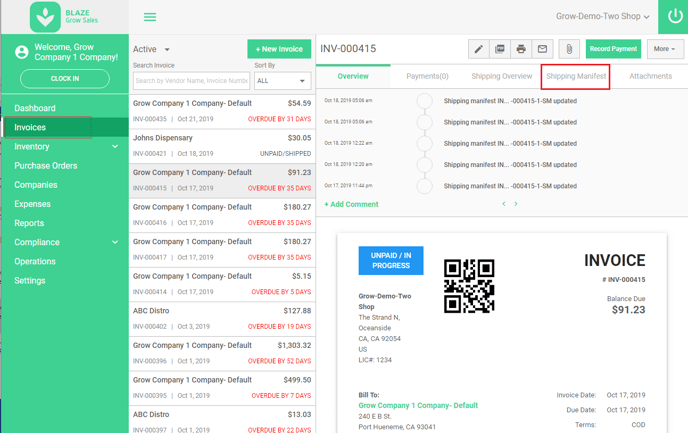Switch to the Overview tab

(x=353, y=76)
